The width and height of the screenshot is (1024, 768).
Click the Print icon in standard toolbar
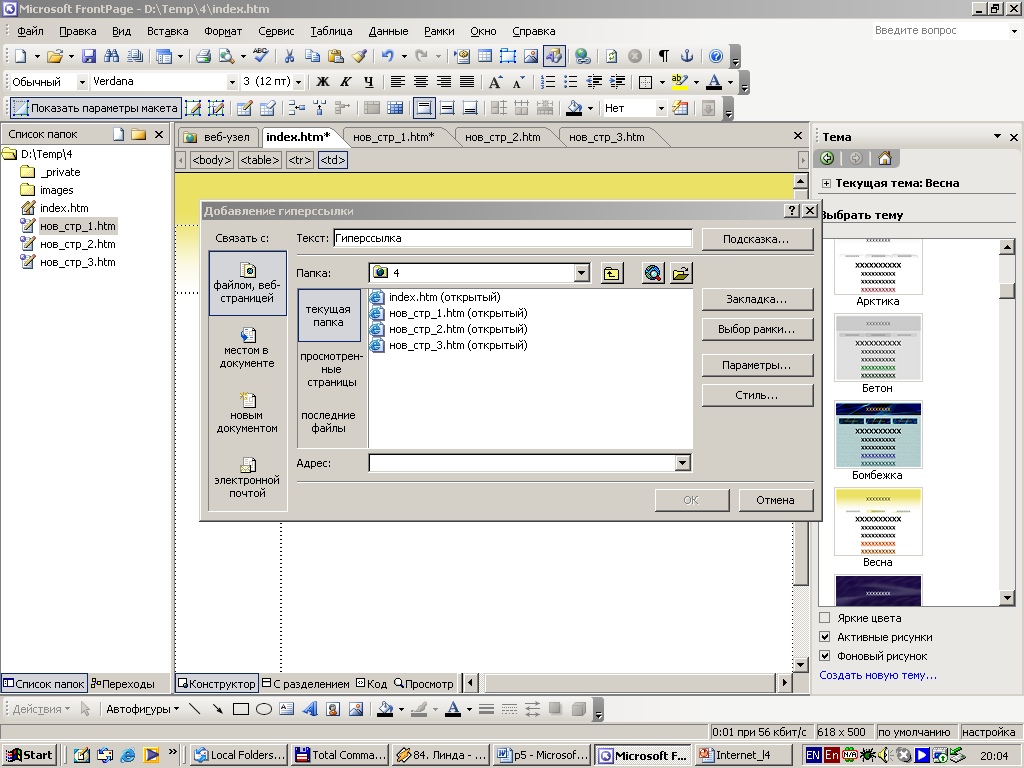(x=203, y=56)
